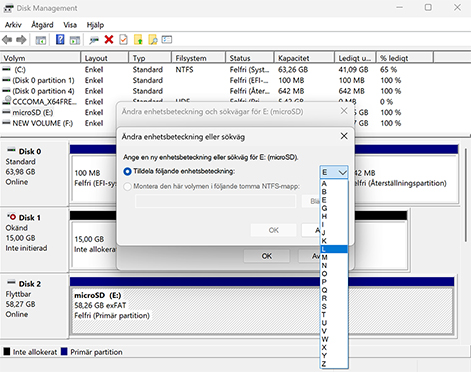
Task: Select the 15,00 GB 'Inte allokerat' region on Disk 1
Action: tap(94, 244)
